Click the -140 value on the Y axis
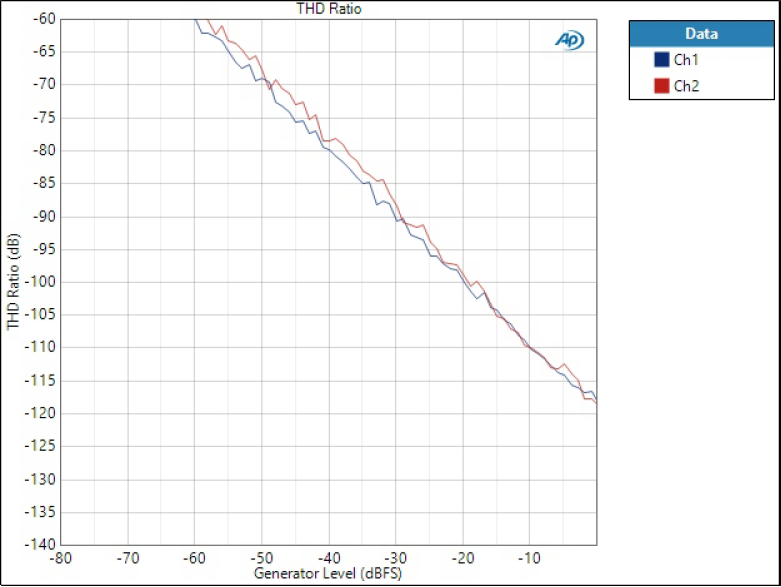This screenshot has height=587, width=781. 40,544
